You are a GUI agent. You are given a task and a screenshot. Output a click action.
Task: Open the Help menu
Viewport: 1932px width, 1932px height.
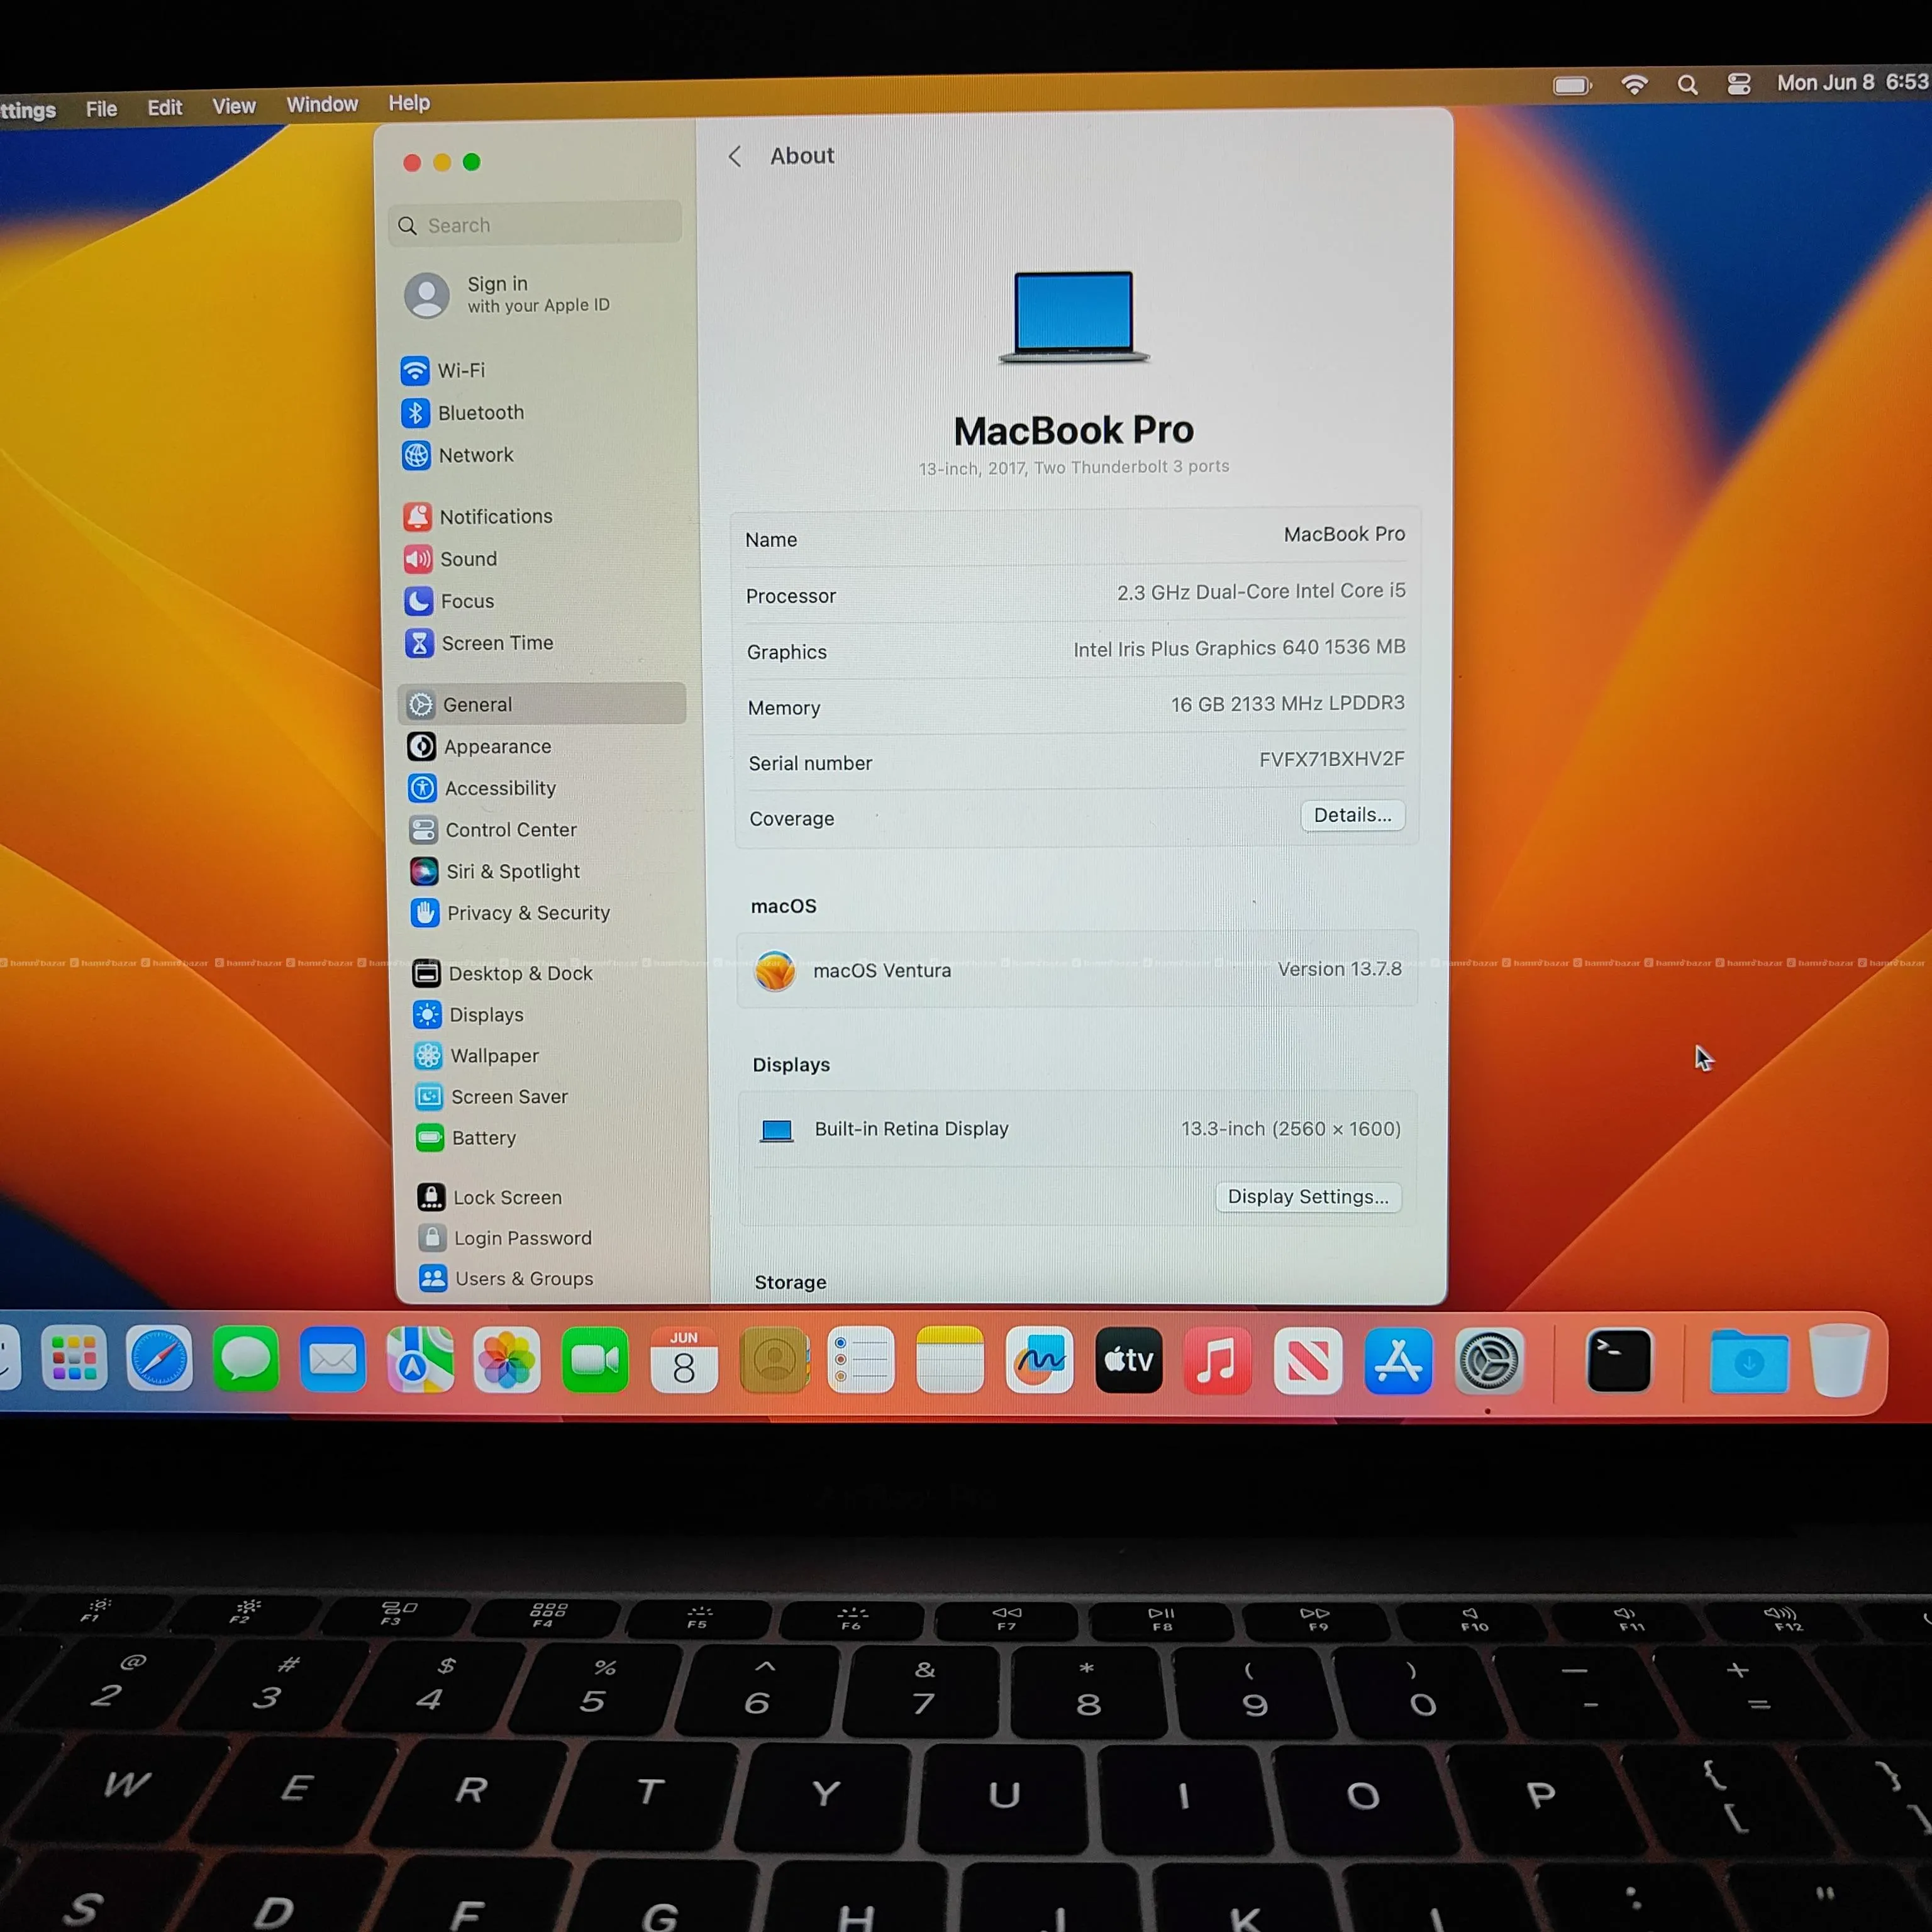pos(409,103)
